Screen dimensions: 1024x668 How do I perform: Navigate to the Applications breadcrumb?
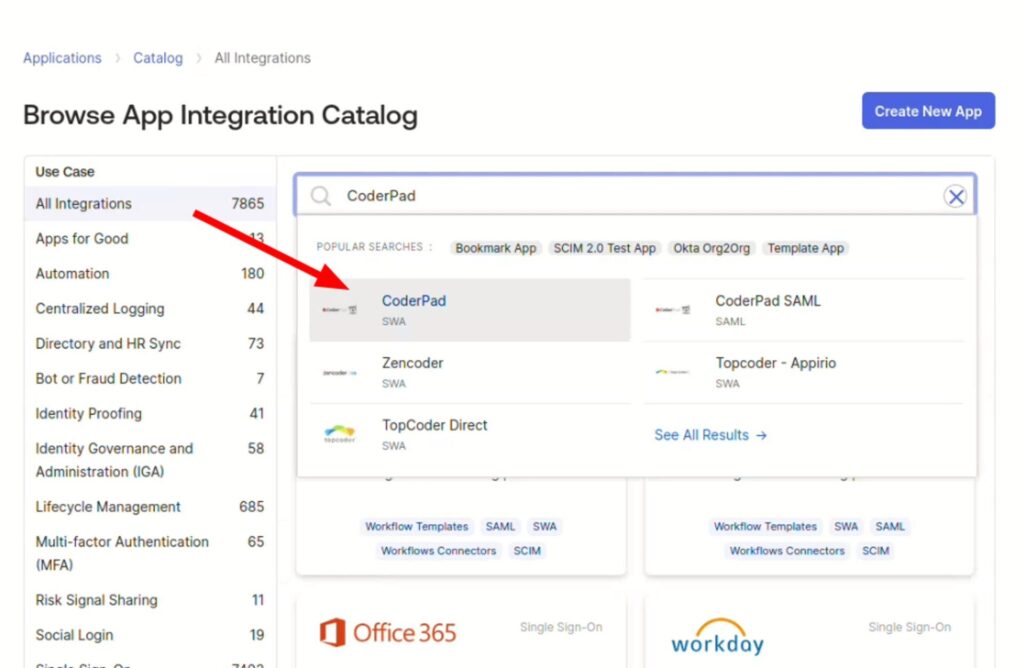62,58
